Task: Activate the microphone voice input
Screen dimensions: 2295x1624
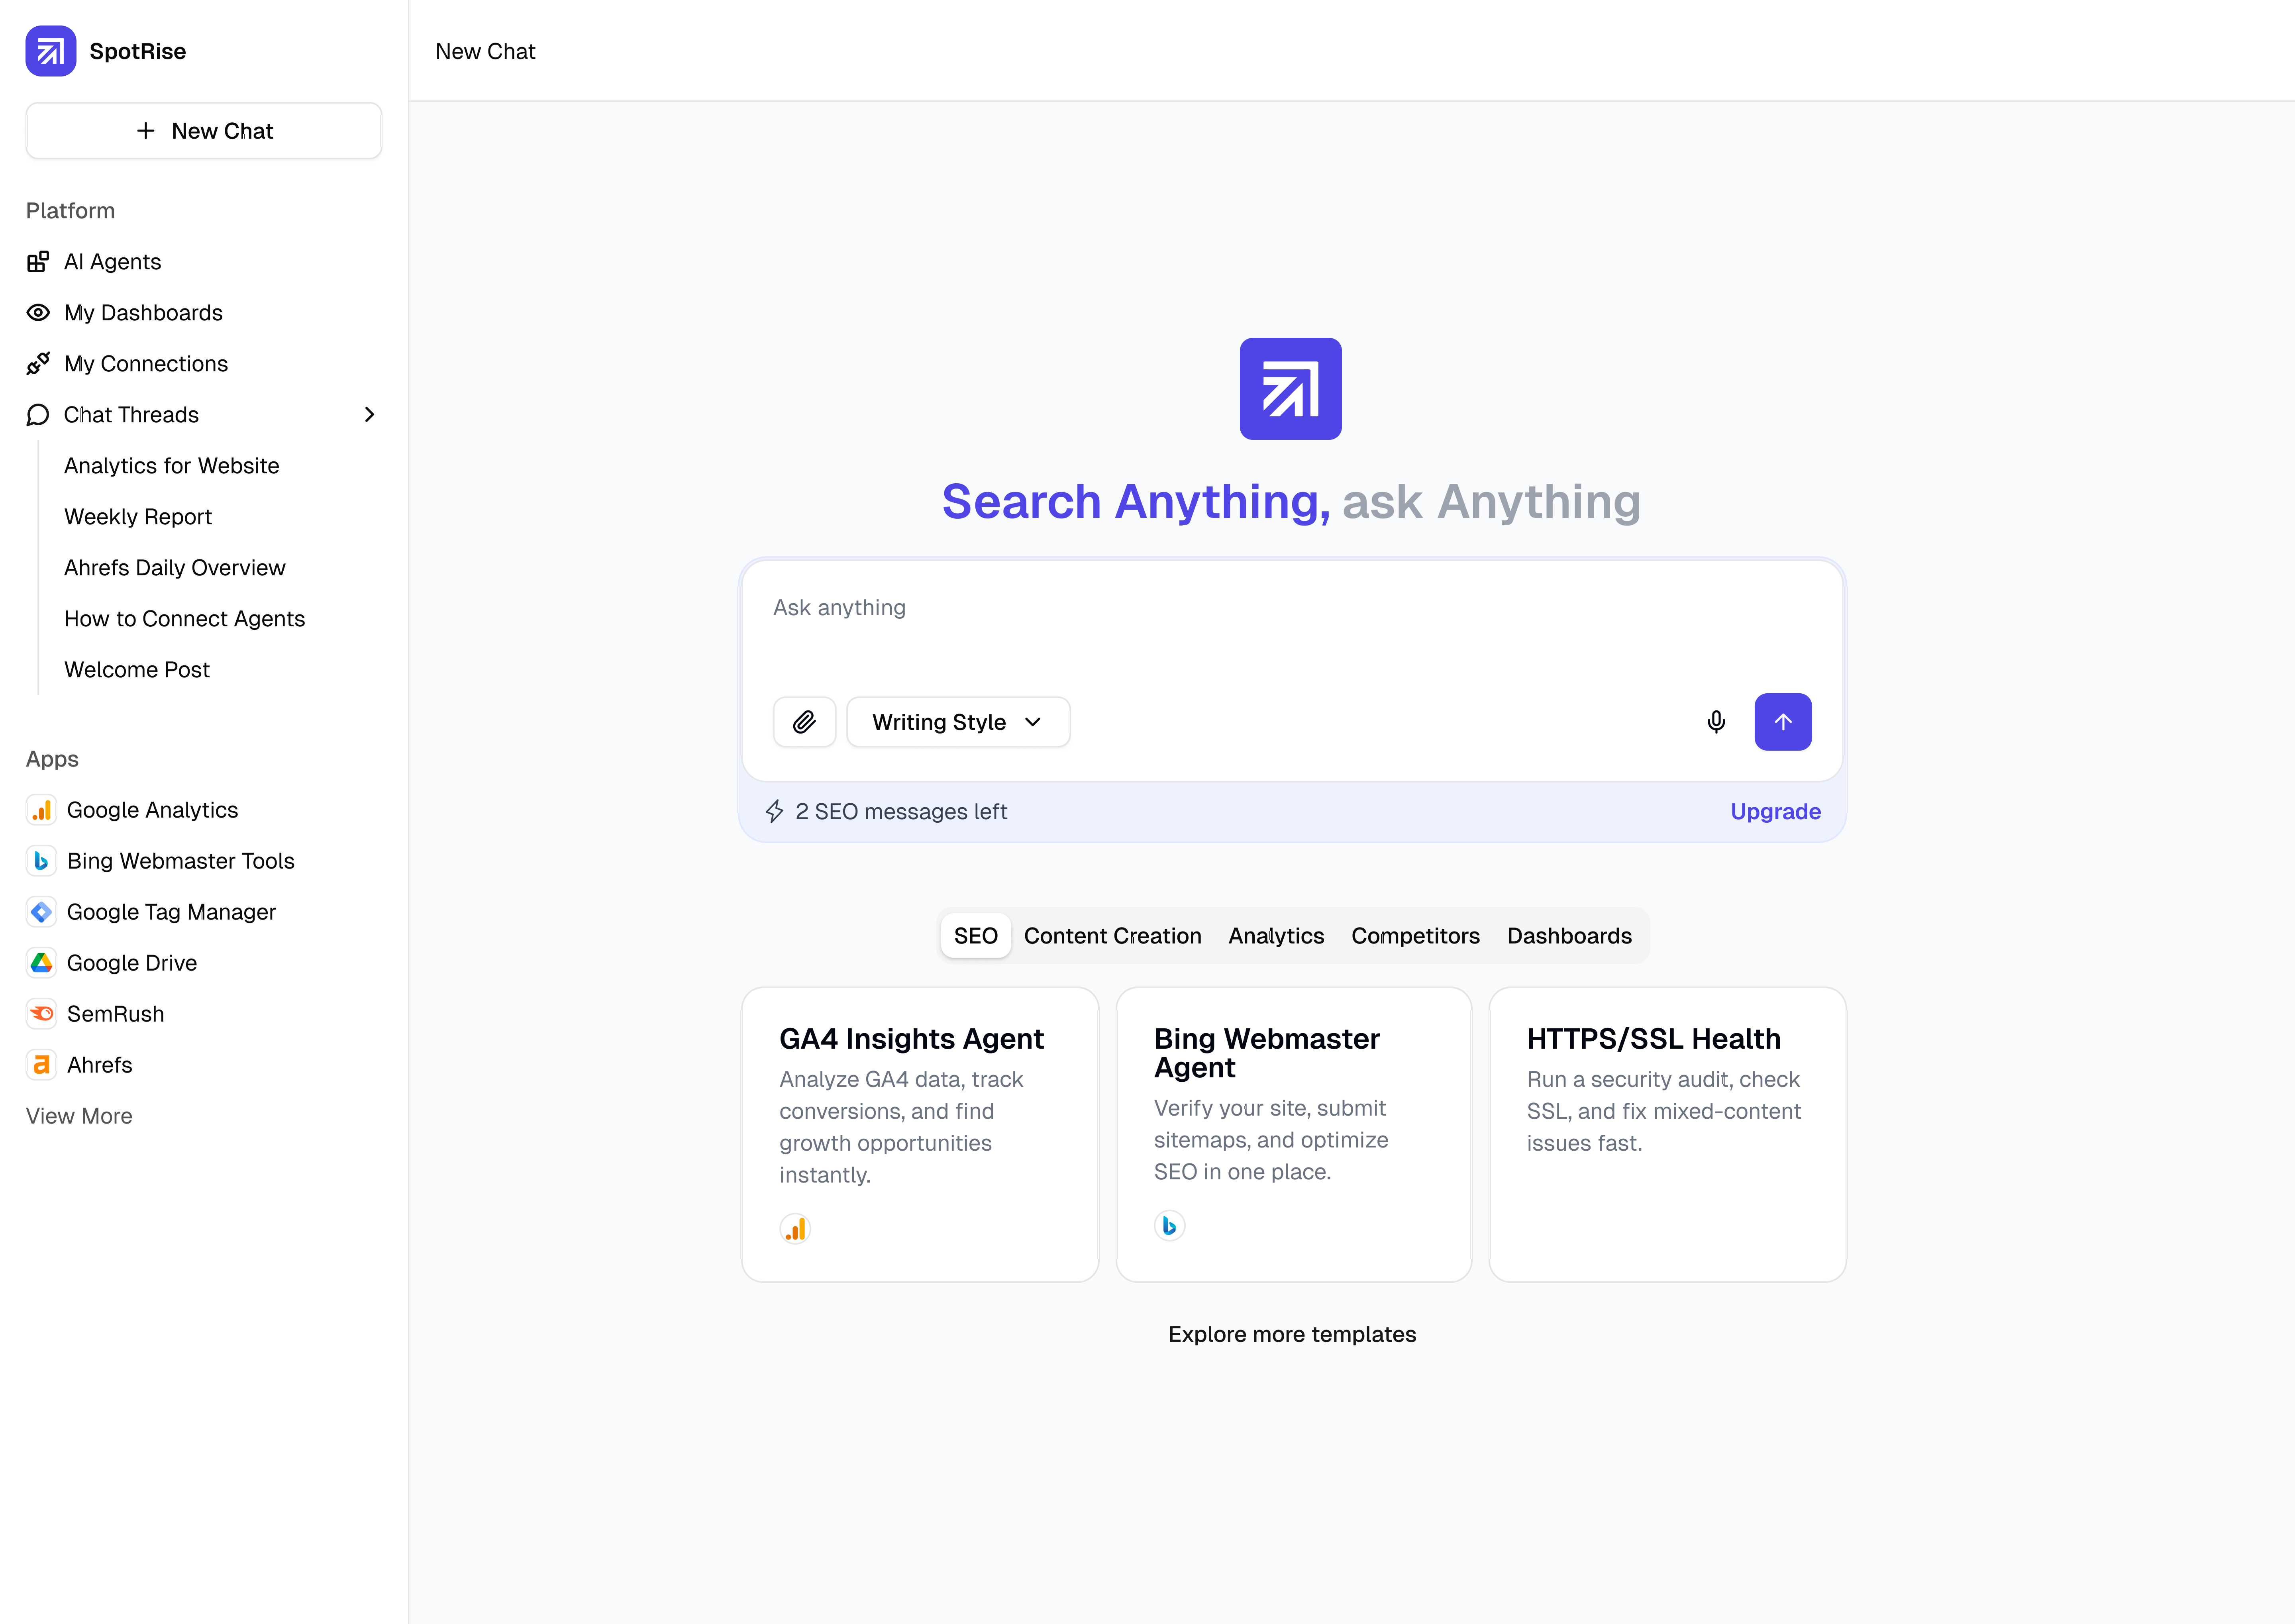Action: [x=1716, y=722]
